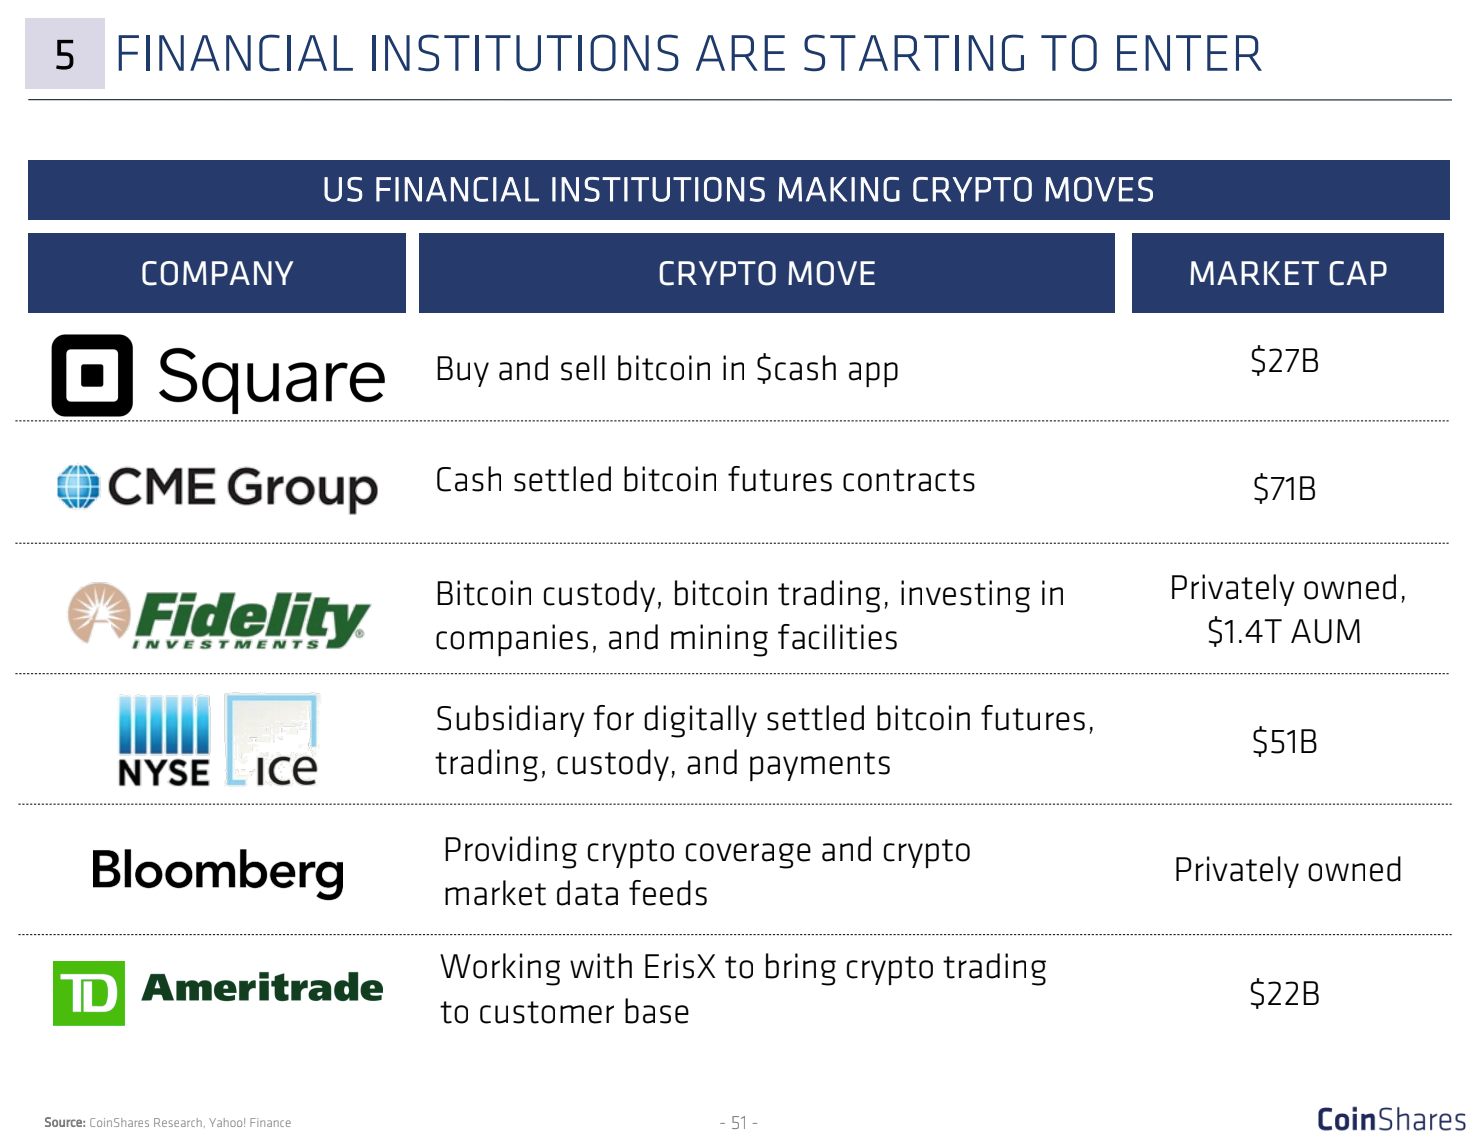Click the CME Group globe icon

coord(78,487)
